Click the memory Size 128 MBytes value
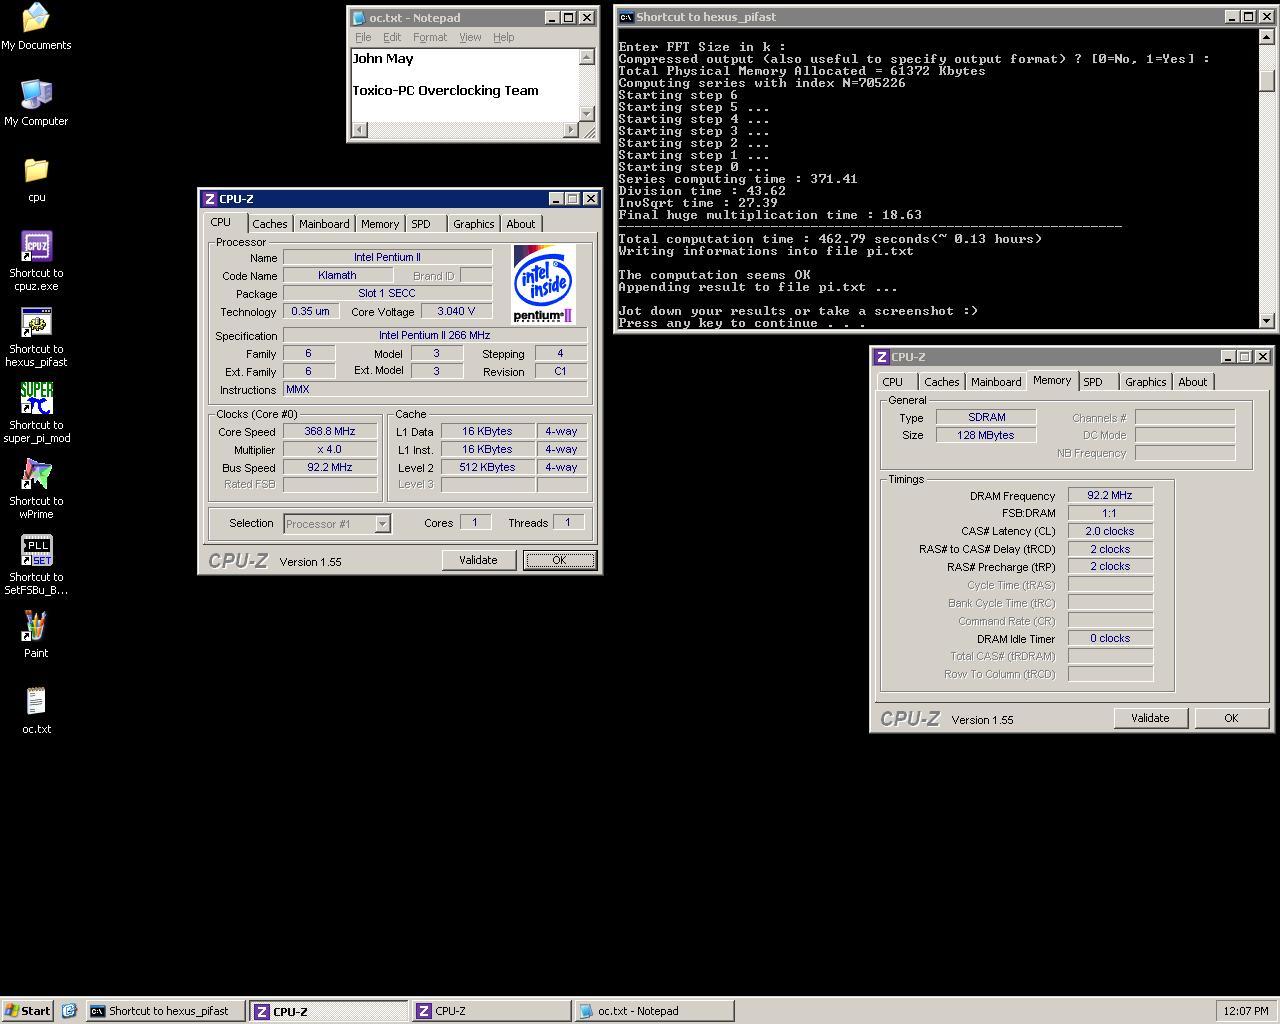The width and height of the screenshot is (1280, 1024). (x=986, y=435)
